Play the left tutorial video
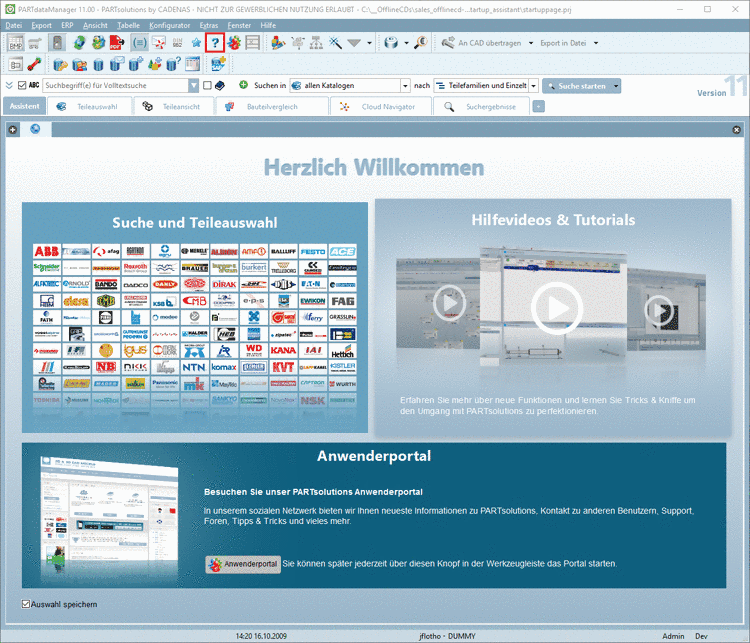 pos(449,303)
